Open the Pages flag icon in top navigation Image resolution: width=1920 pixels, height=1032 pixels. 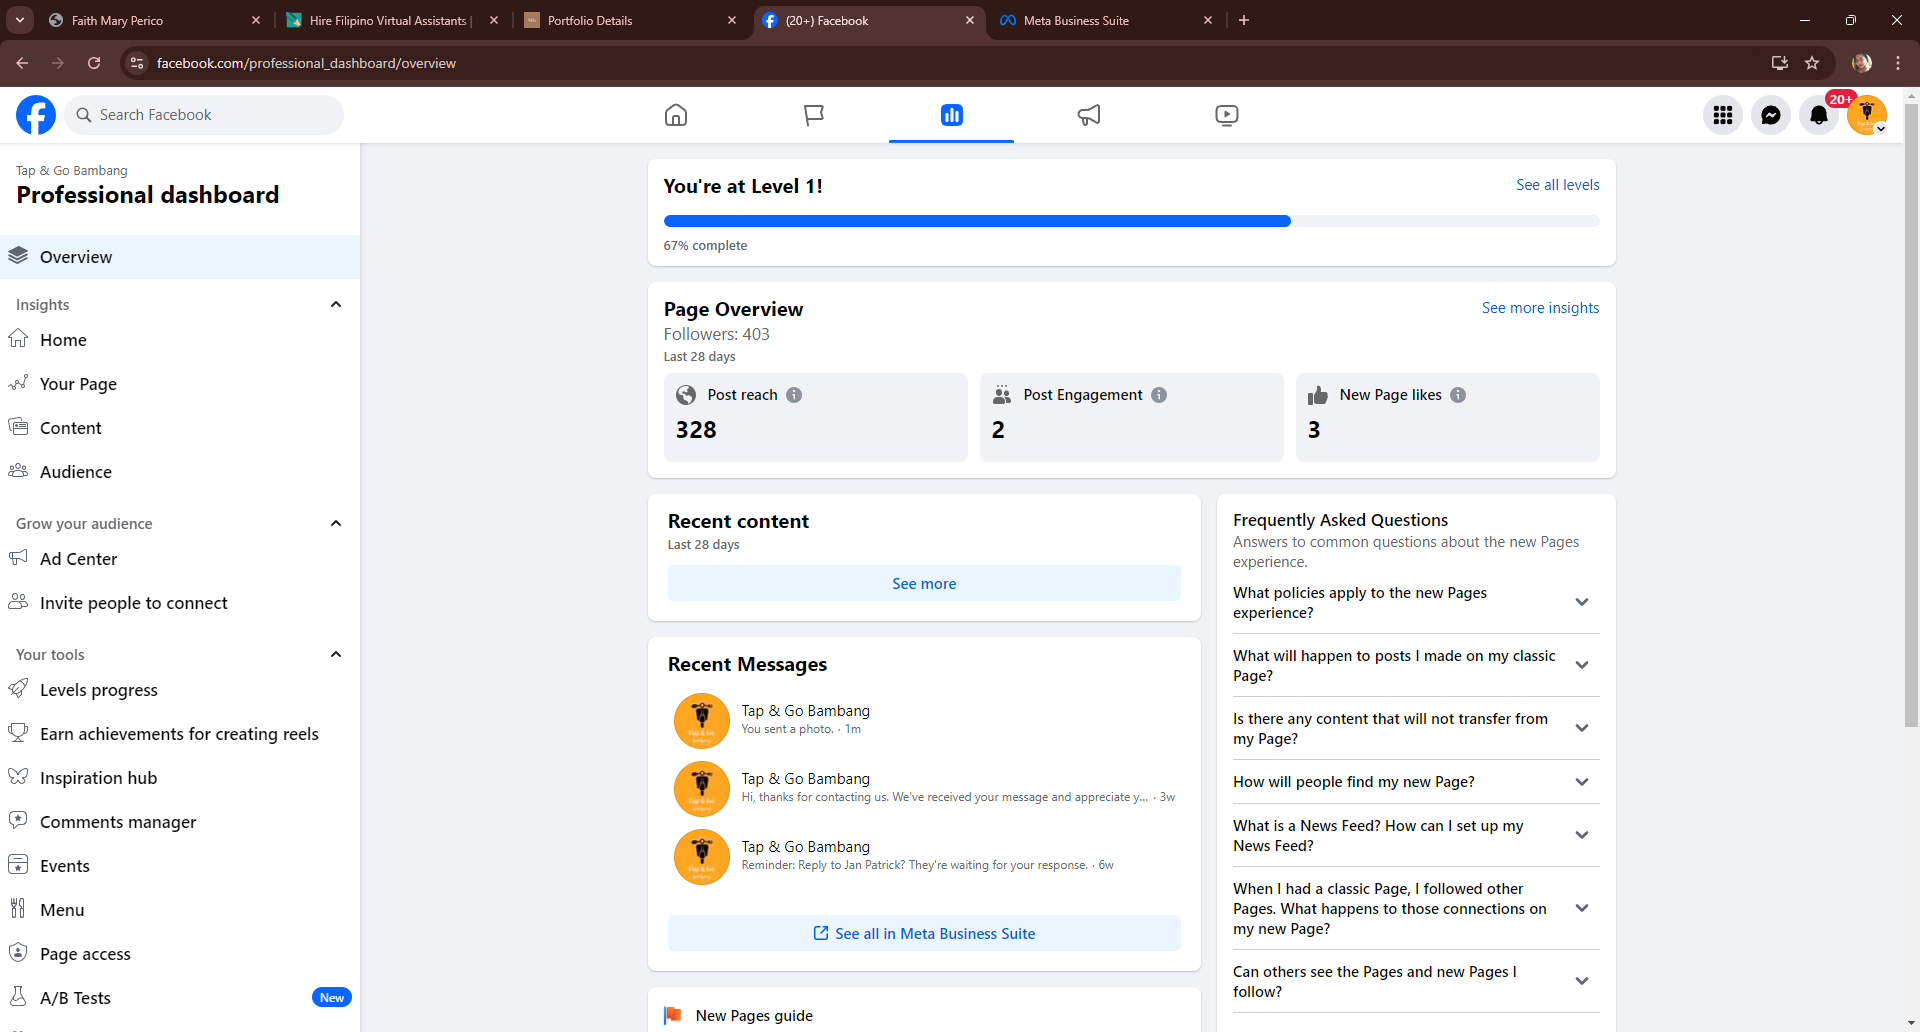[814, 115]
